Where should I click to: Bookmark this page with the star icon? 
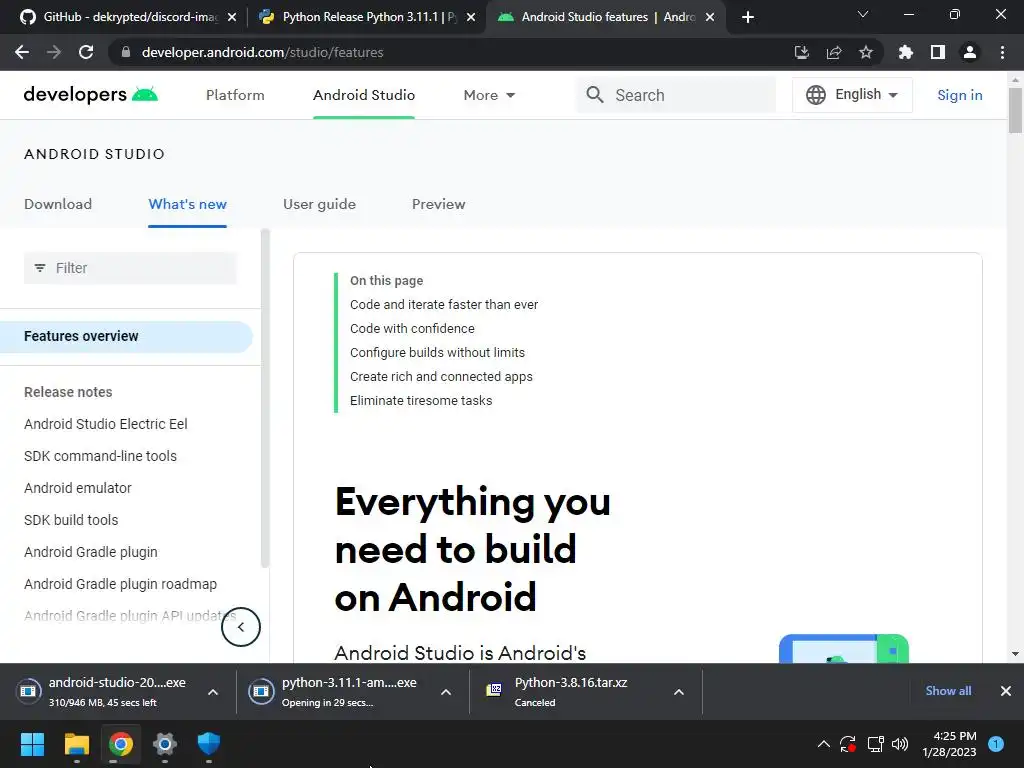pyautogui.click(x=866, y=52)
